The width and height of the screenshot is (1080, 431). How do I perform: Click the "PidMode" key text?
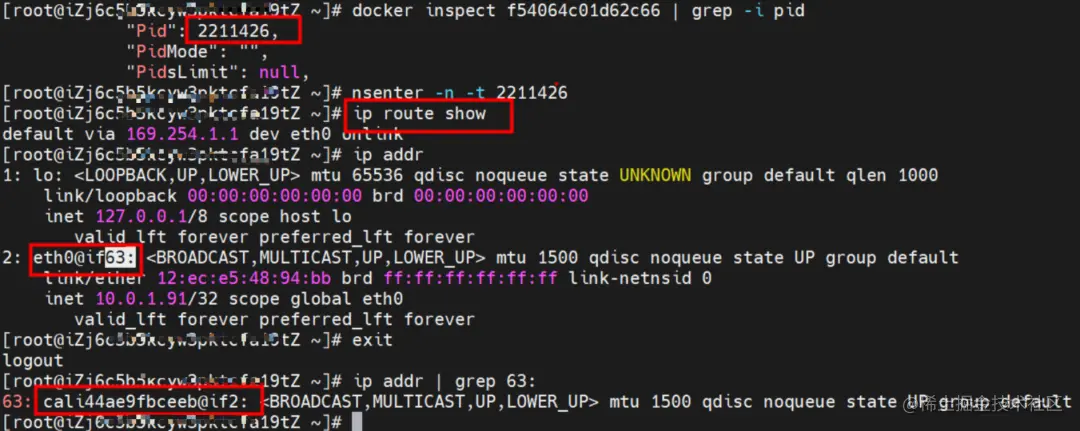167,52
